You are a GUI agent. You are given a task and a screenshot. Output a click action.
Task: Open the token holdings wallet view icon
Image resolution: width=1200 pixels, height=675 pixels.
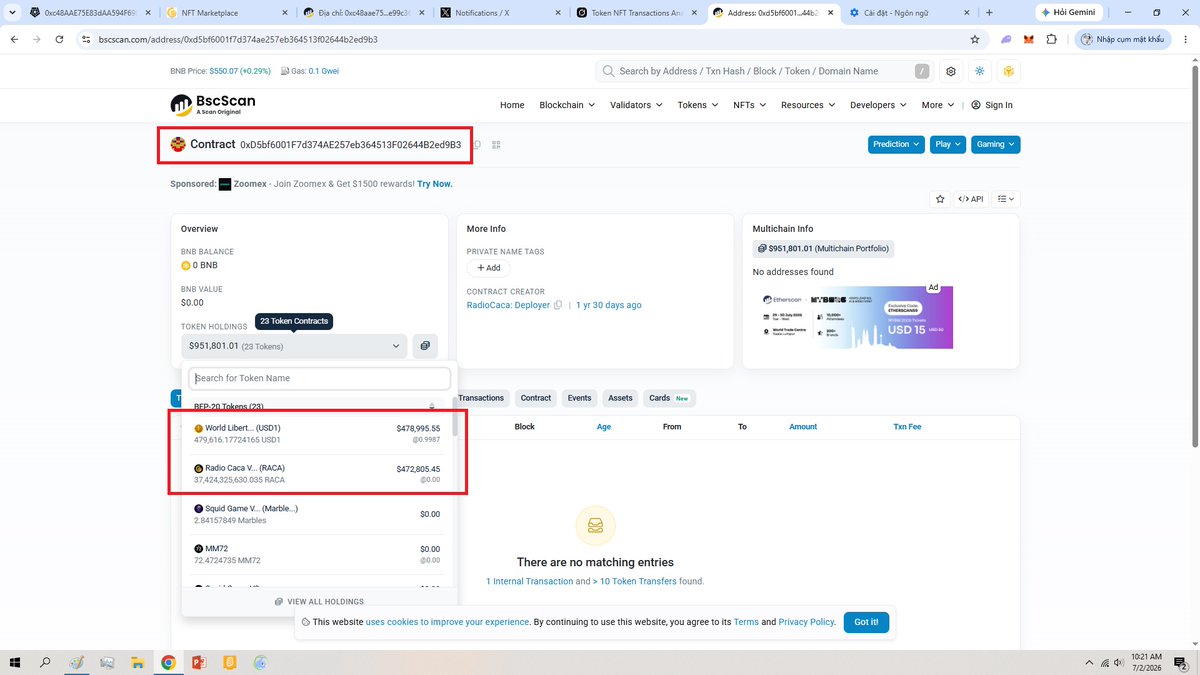[x=425, y=346]
